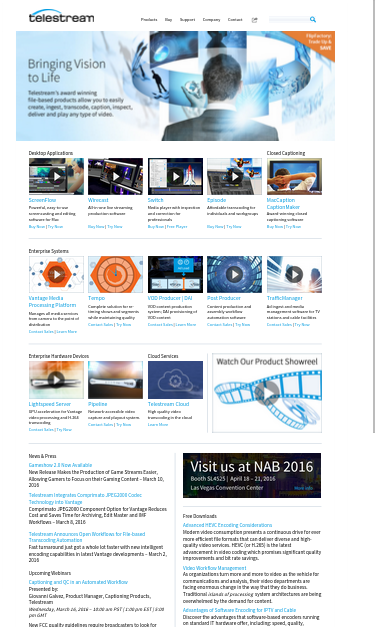The image size is (375, 627).
Task: Click Try Now under Wirecast
Action: tap(115, 227)
